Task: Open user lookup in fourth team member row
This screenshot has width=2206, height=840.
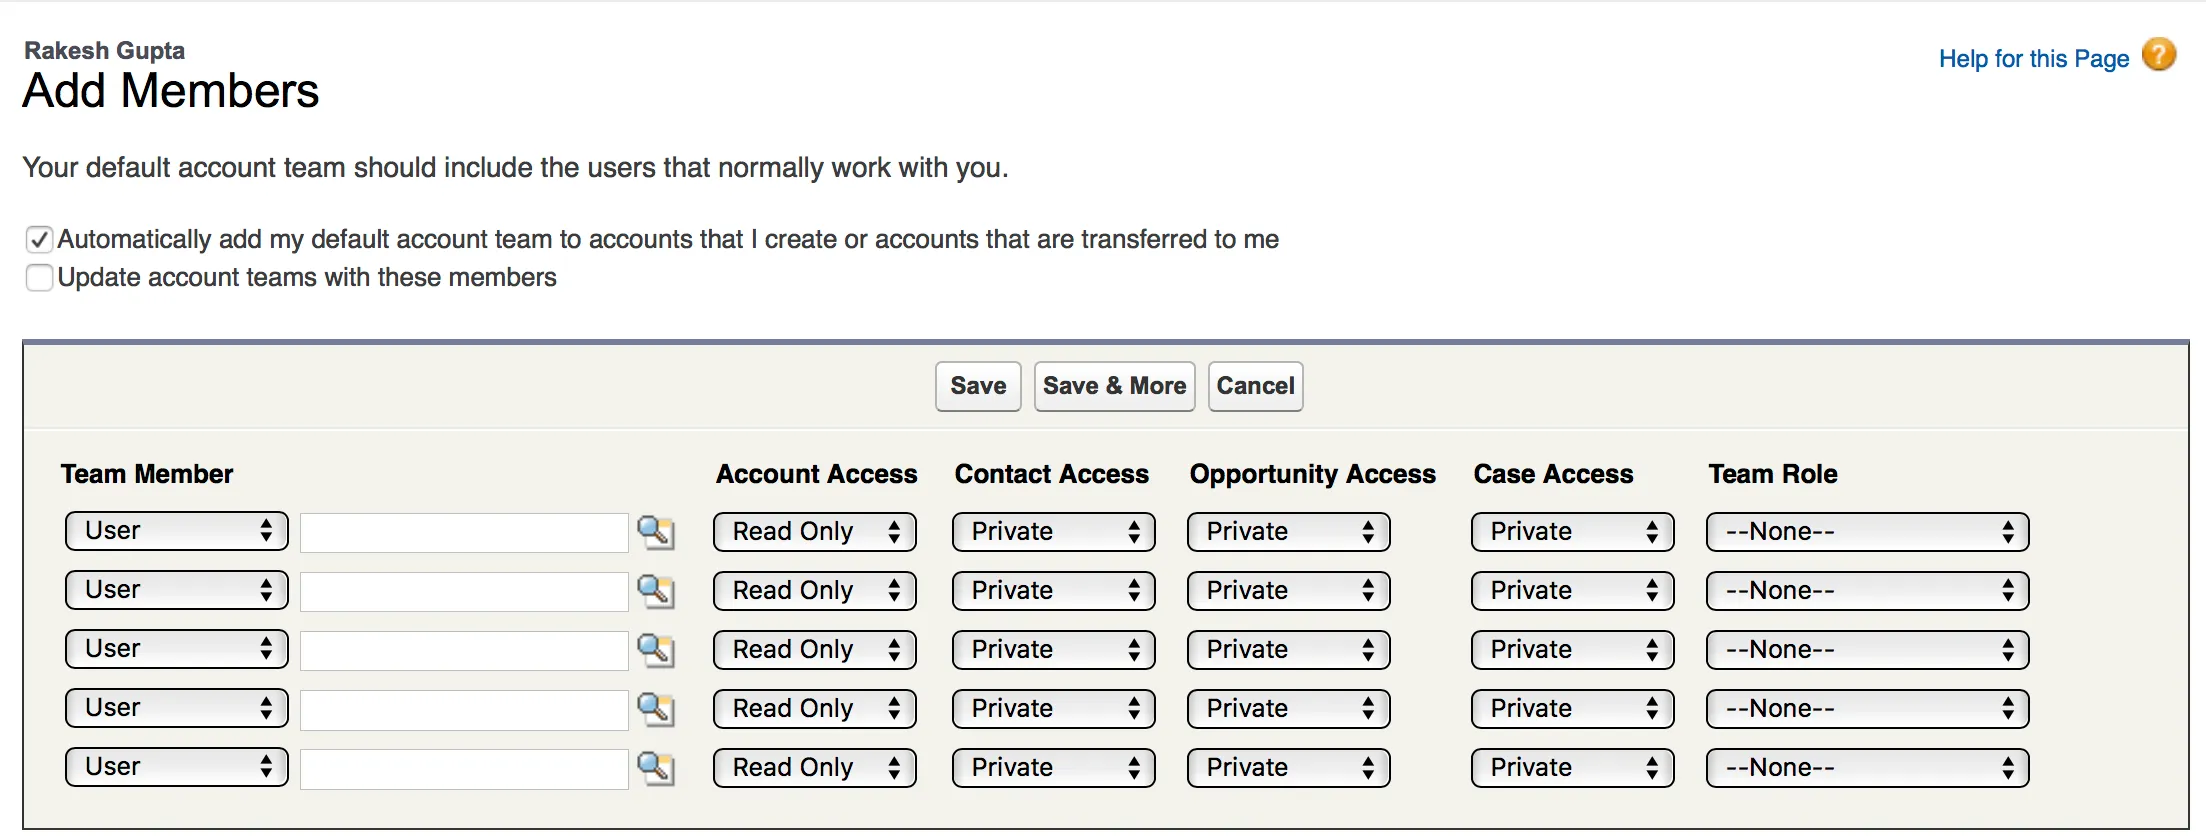Action: pos(655,709)
